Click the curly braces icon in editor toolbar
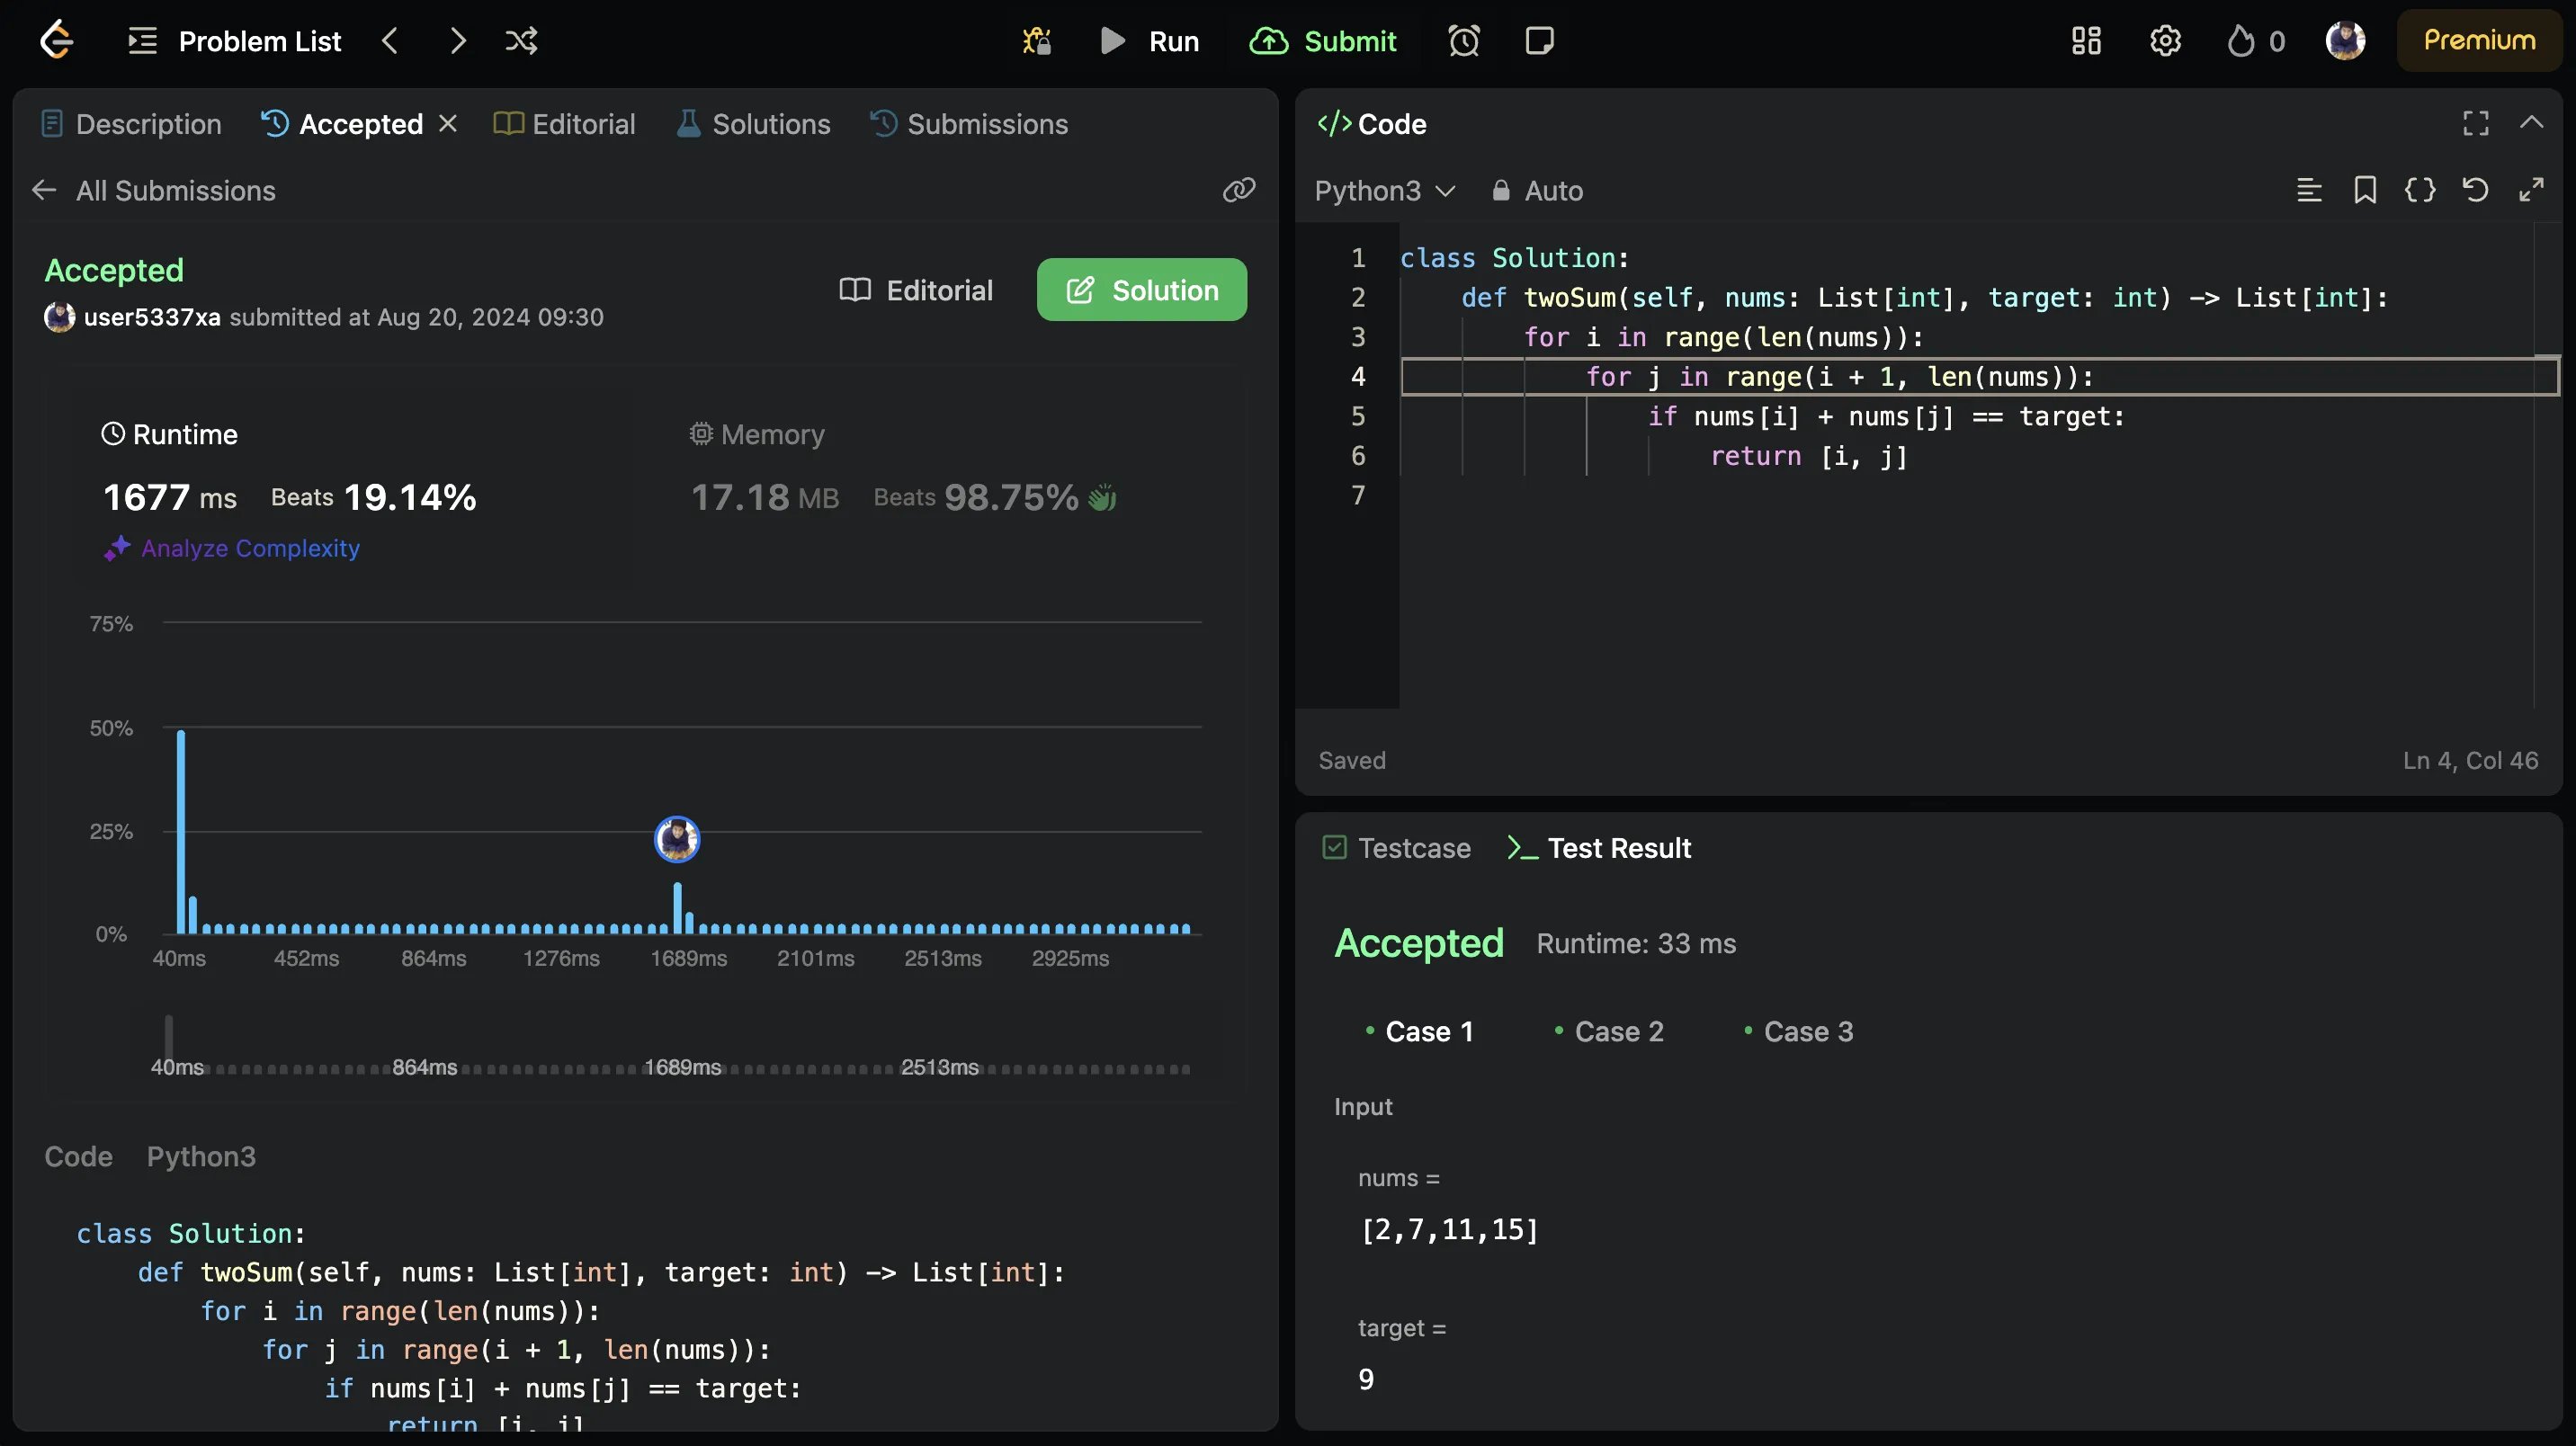Viewport: 2576px width, 1446px height. click(x=2420, y=189)
